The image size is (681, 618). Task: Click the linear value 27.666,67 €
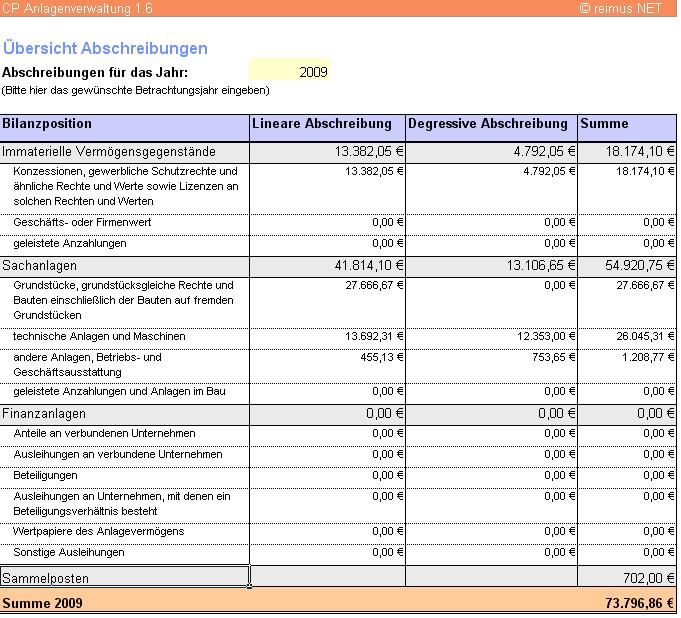tap(374, 285)
